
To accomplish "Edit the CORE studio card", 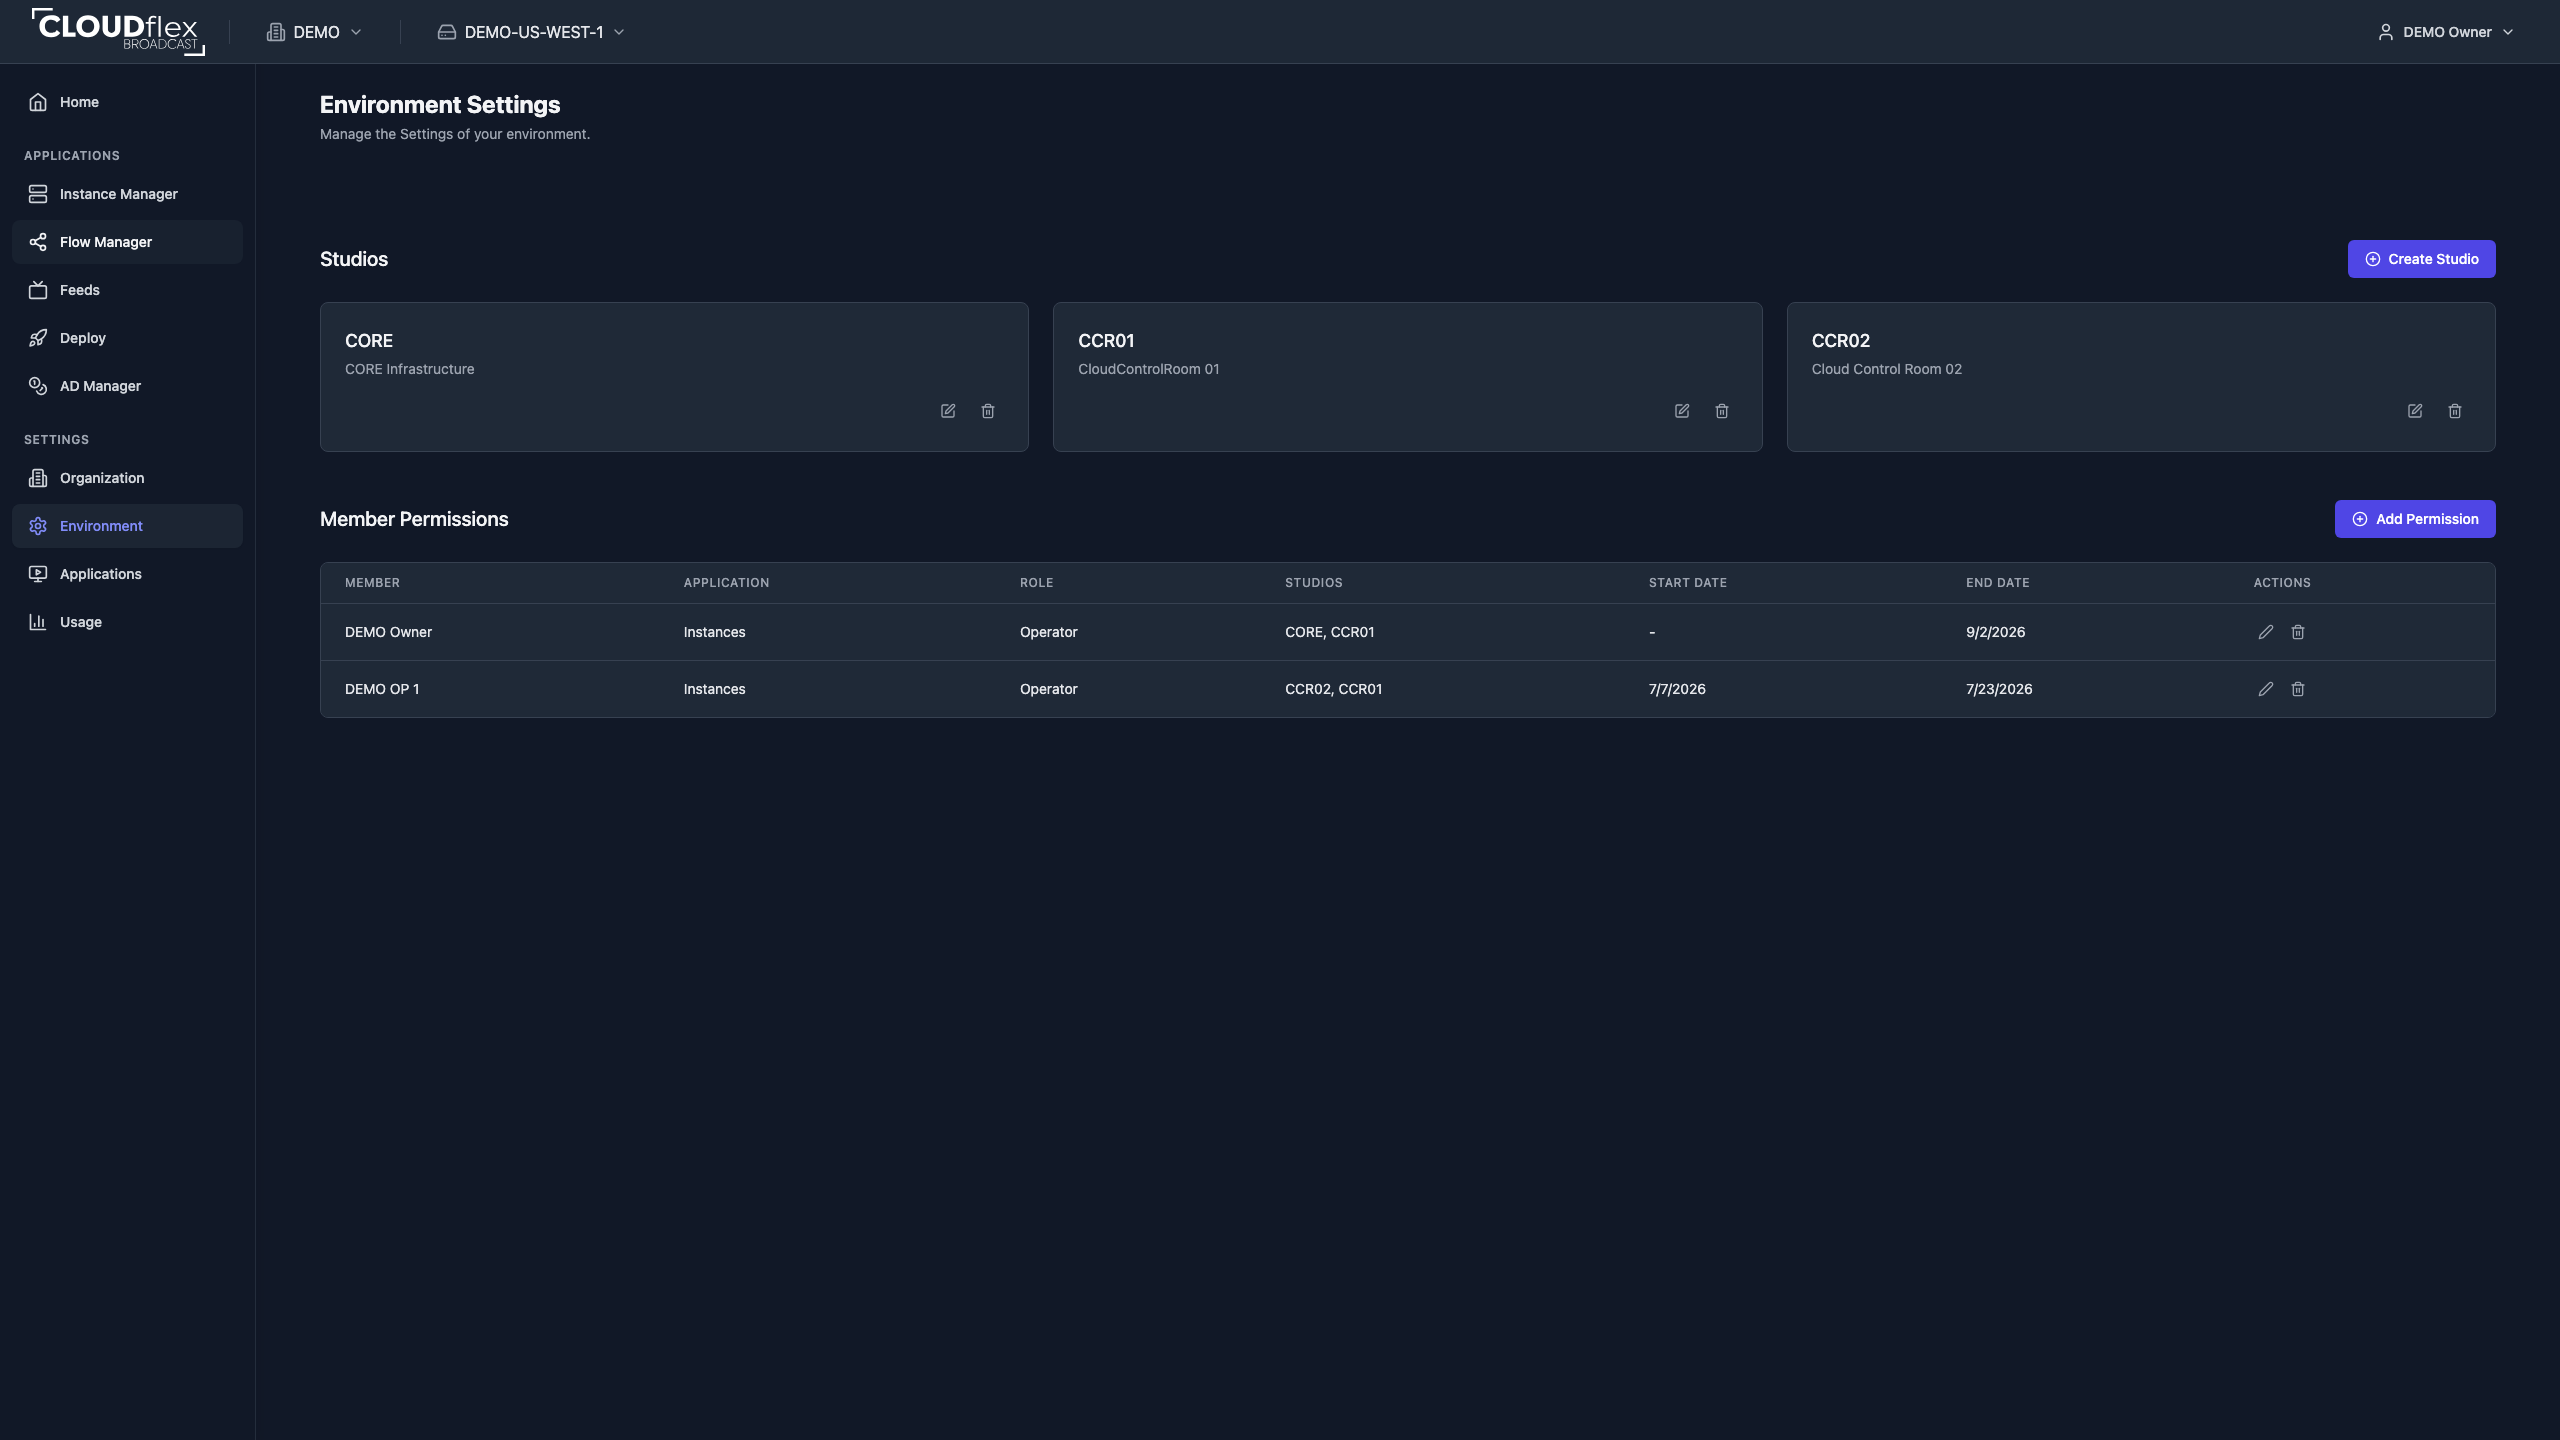I will coord(948,411).
